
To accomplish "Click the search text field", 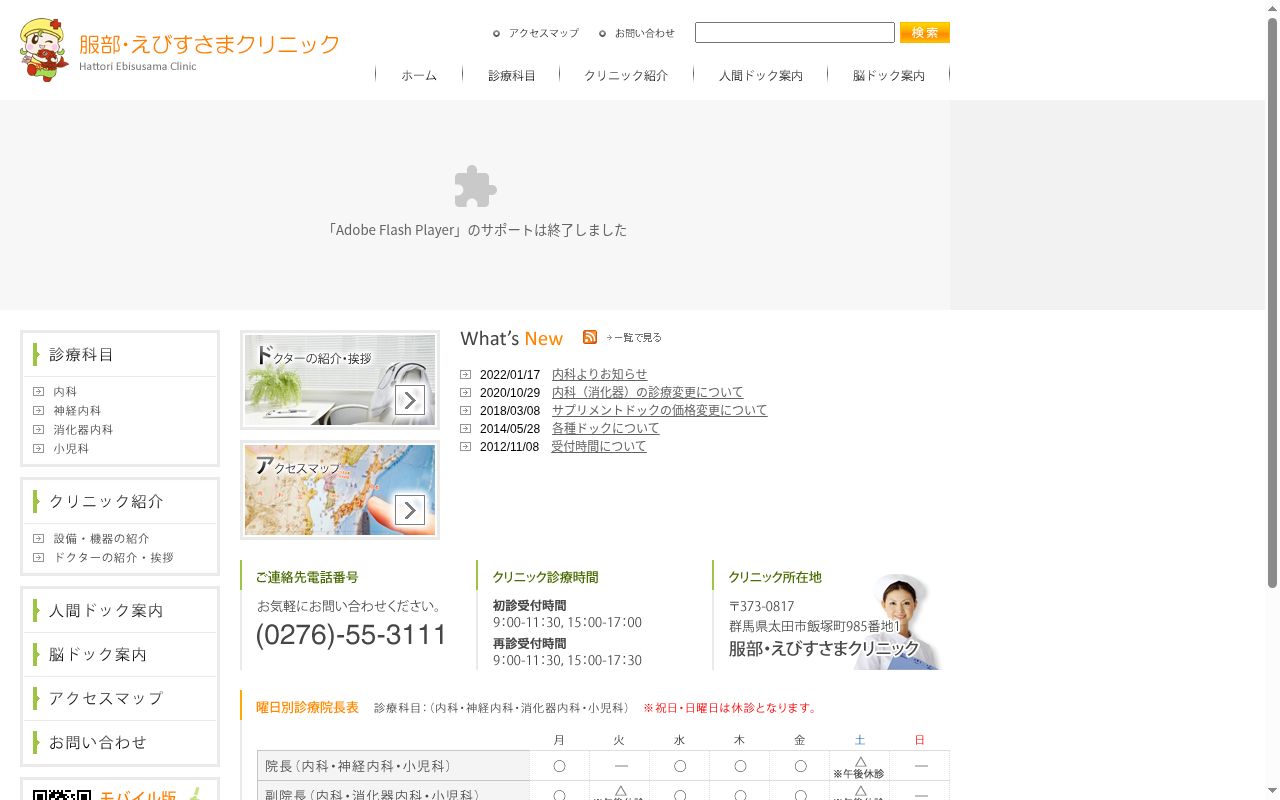I will tap(795, 33).
